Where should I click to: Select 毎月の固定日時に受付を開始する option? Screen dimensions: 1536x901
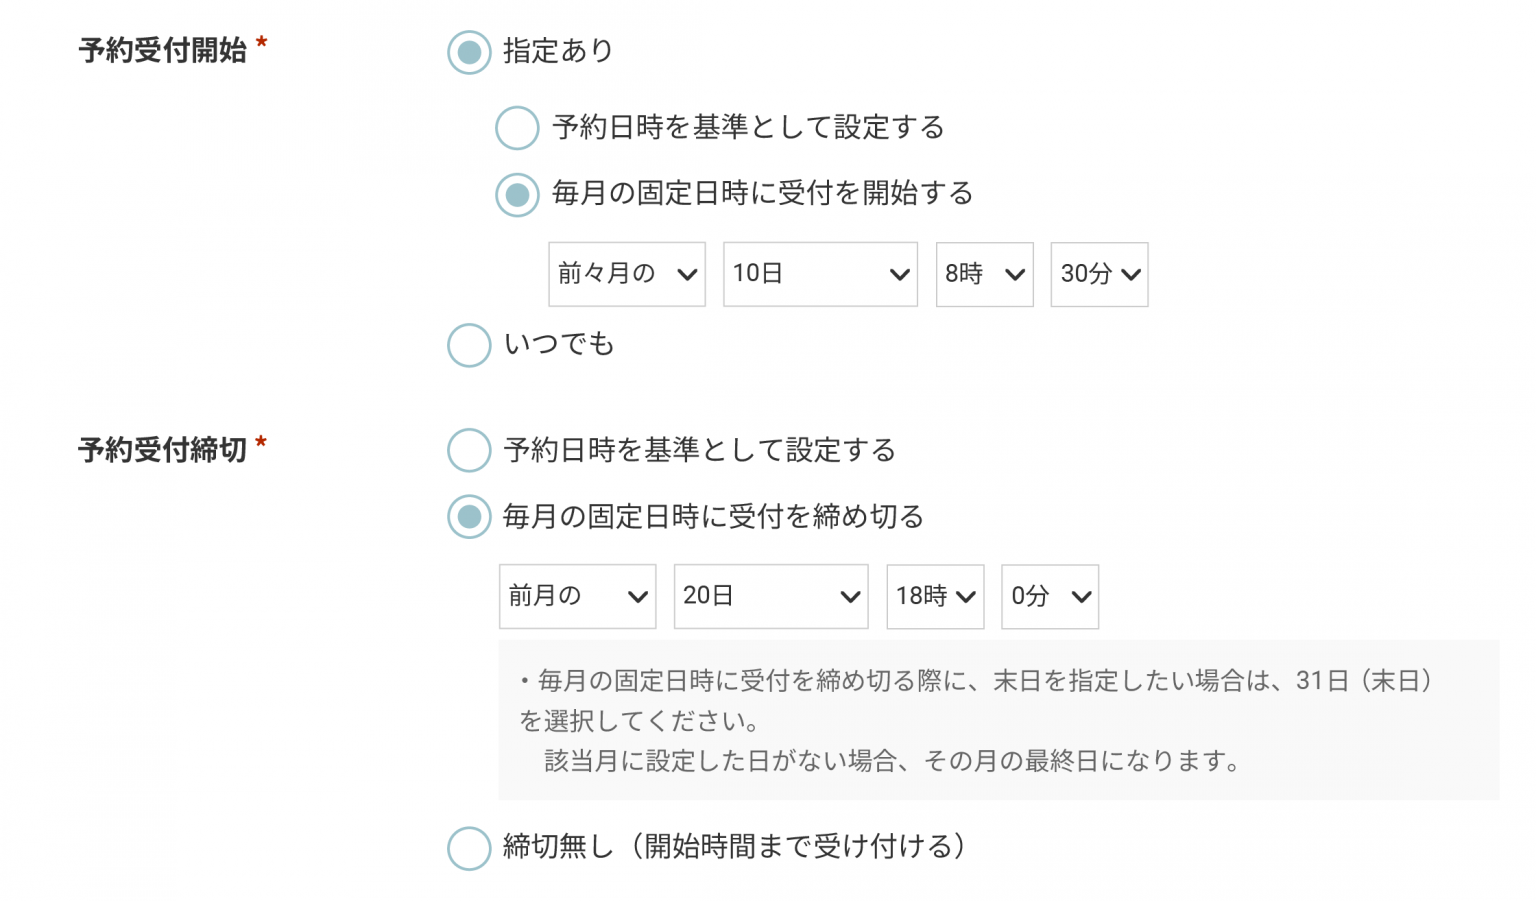click(x=518, y=194)
